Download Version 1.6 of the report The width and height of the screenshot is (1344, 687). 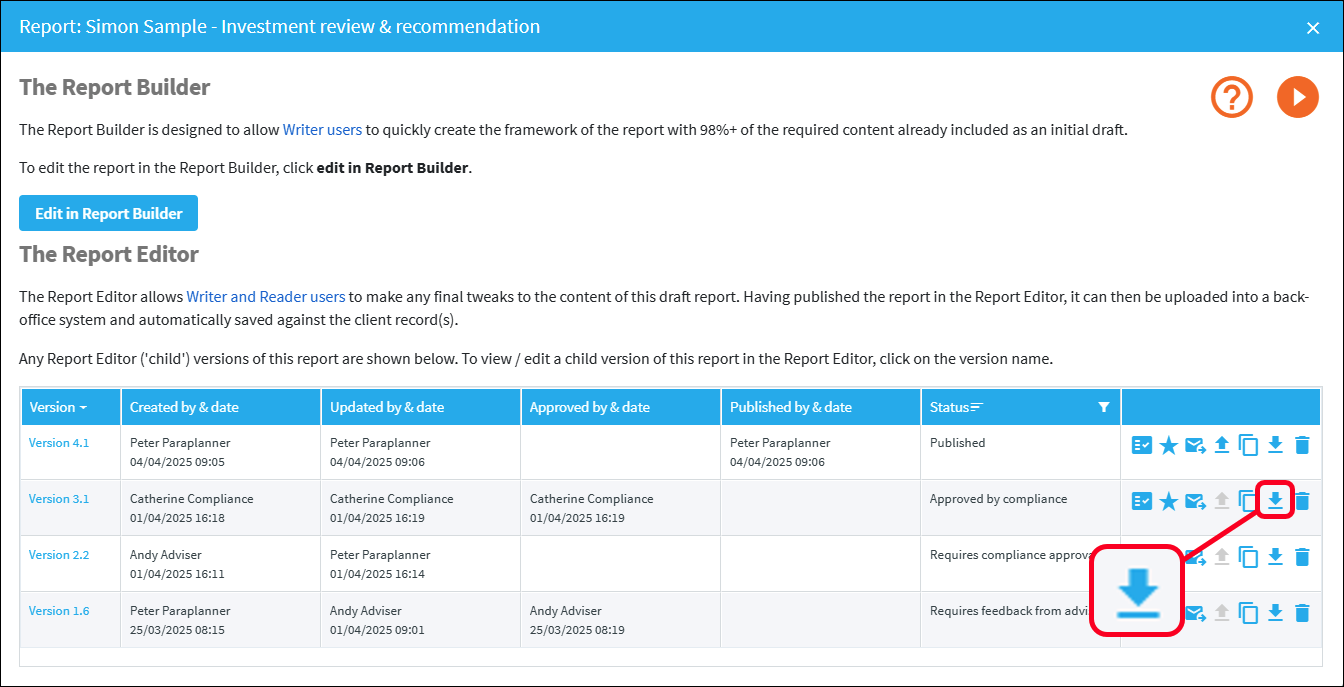[x=1275, y=613]
